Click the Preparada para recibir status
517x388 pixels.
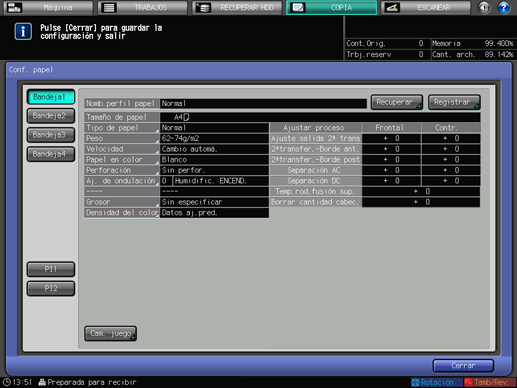coord(88,382)
